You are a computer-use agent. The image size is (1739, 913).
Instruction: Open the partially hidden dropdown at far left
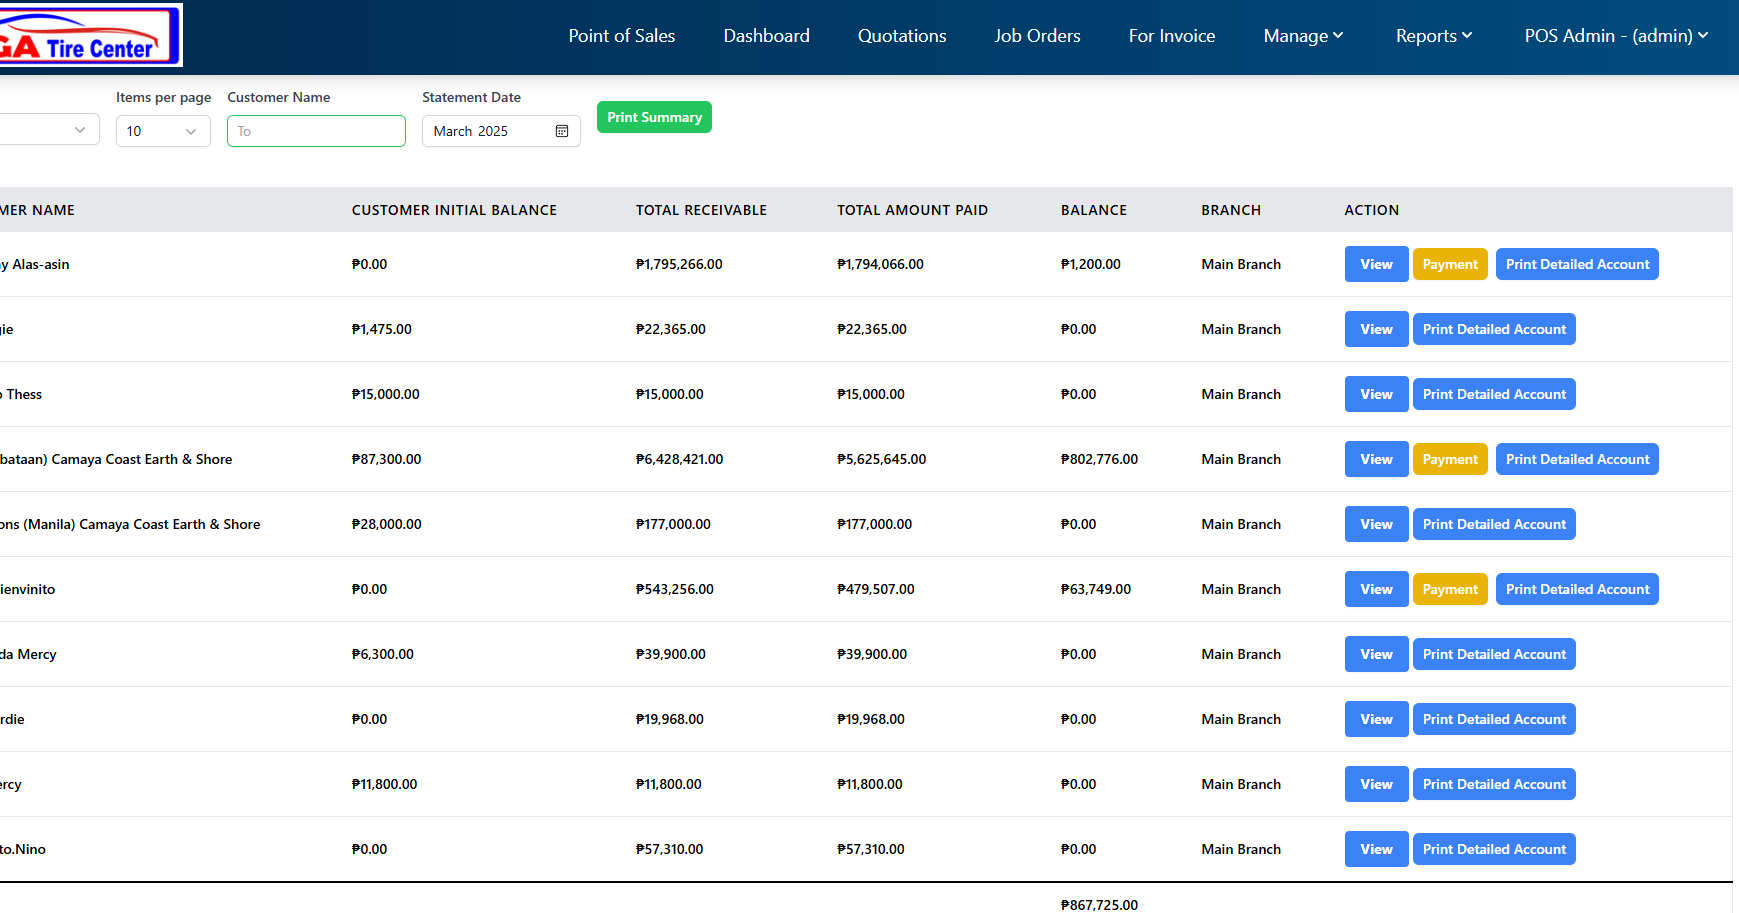50,130
